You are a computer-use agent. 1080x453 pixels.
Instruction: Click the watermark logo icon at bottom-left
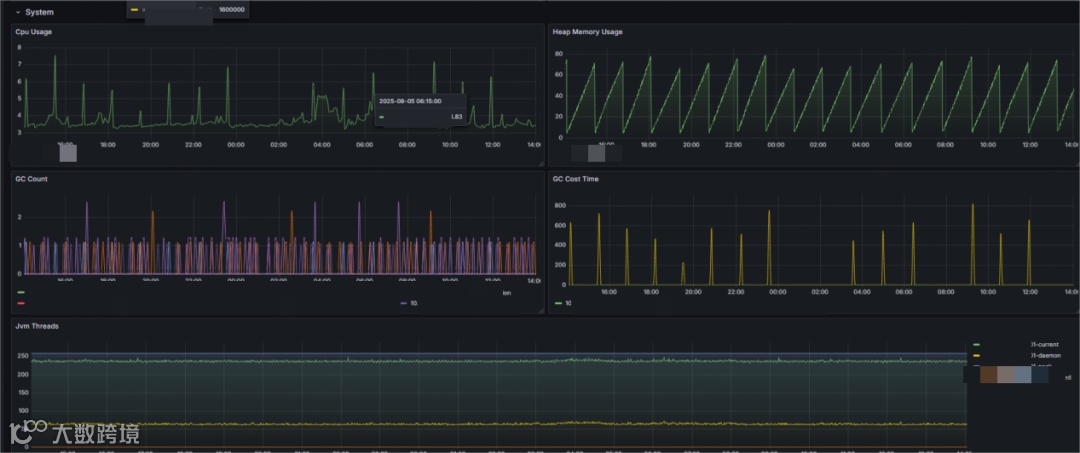coord(28,432)
